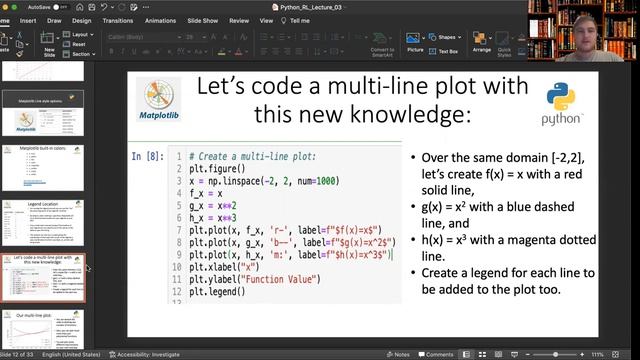This screenshot has width=640, height=360.
Task: Click the Tell me search field
Action: pos(295,21)
